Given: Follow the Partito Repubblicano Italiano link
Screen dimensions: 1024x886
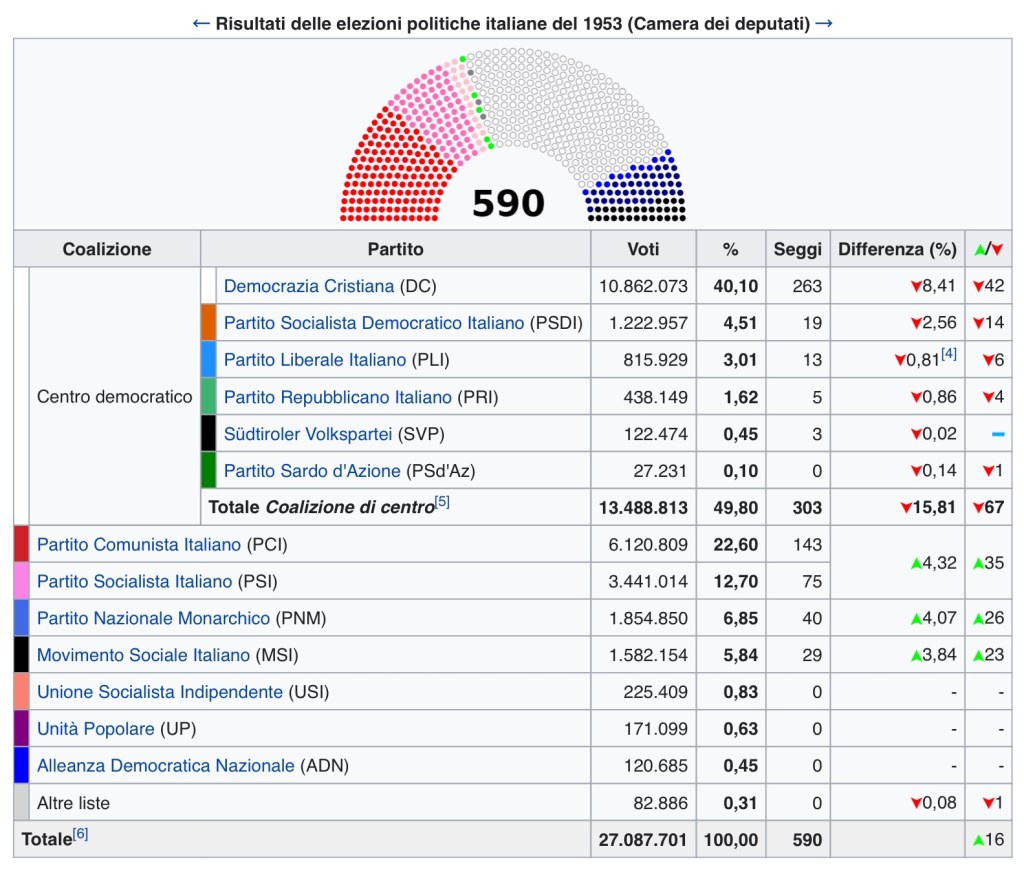Looking at the screenshot, I should coord(338,397).
